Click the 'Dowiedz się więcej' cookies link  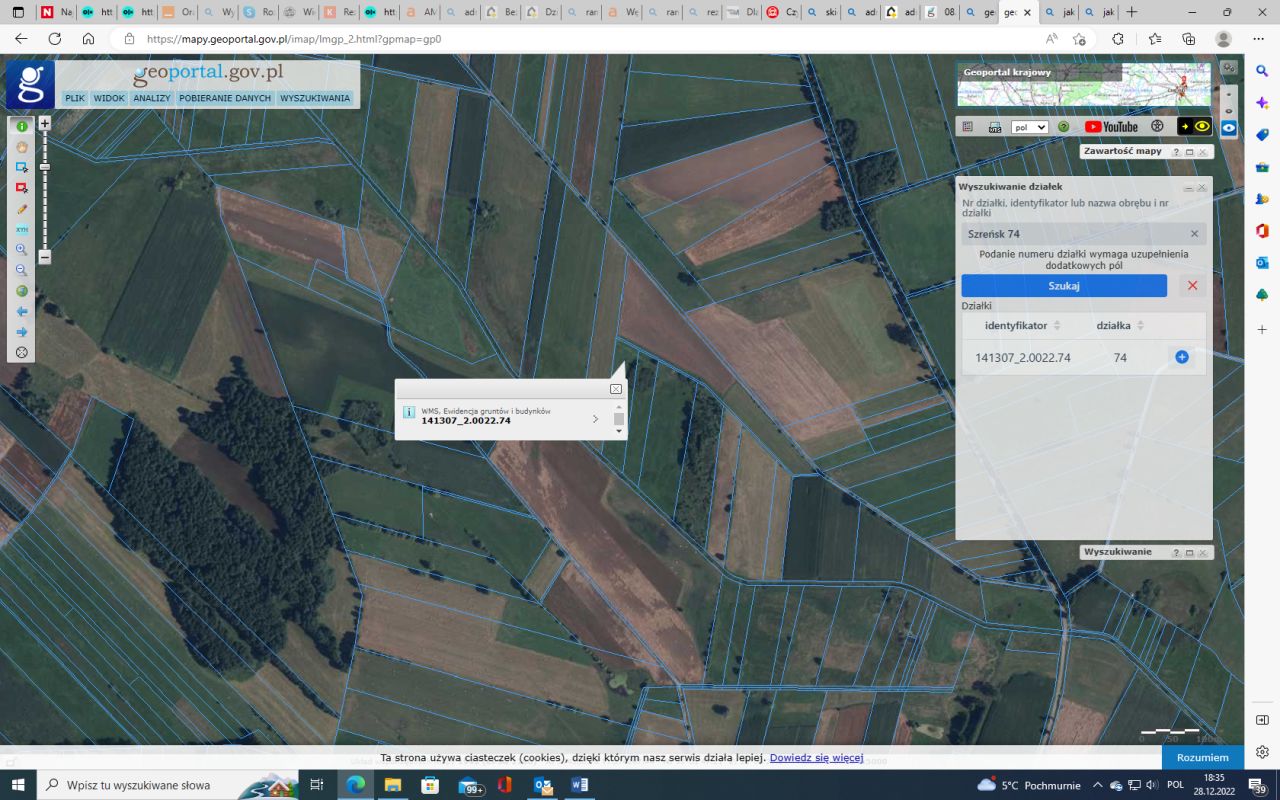[816, 758]
